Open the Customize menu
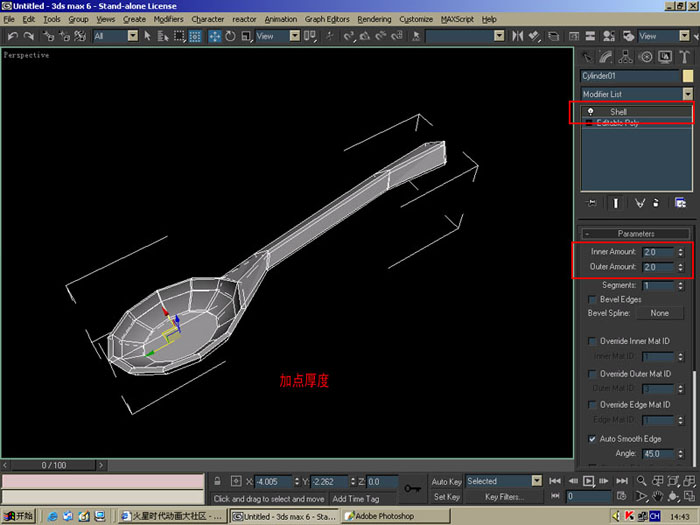 pos(416,19)
